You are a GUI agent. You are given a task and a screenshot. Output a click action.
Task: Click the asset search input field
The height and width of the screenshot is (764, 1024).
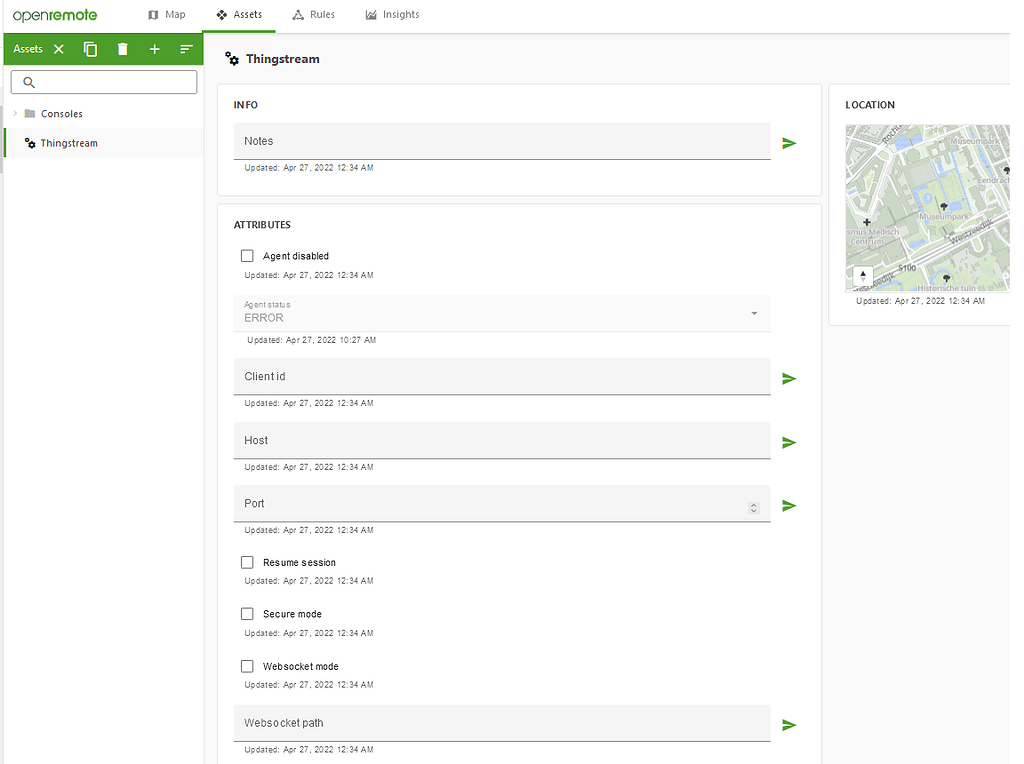point(104,82)
